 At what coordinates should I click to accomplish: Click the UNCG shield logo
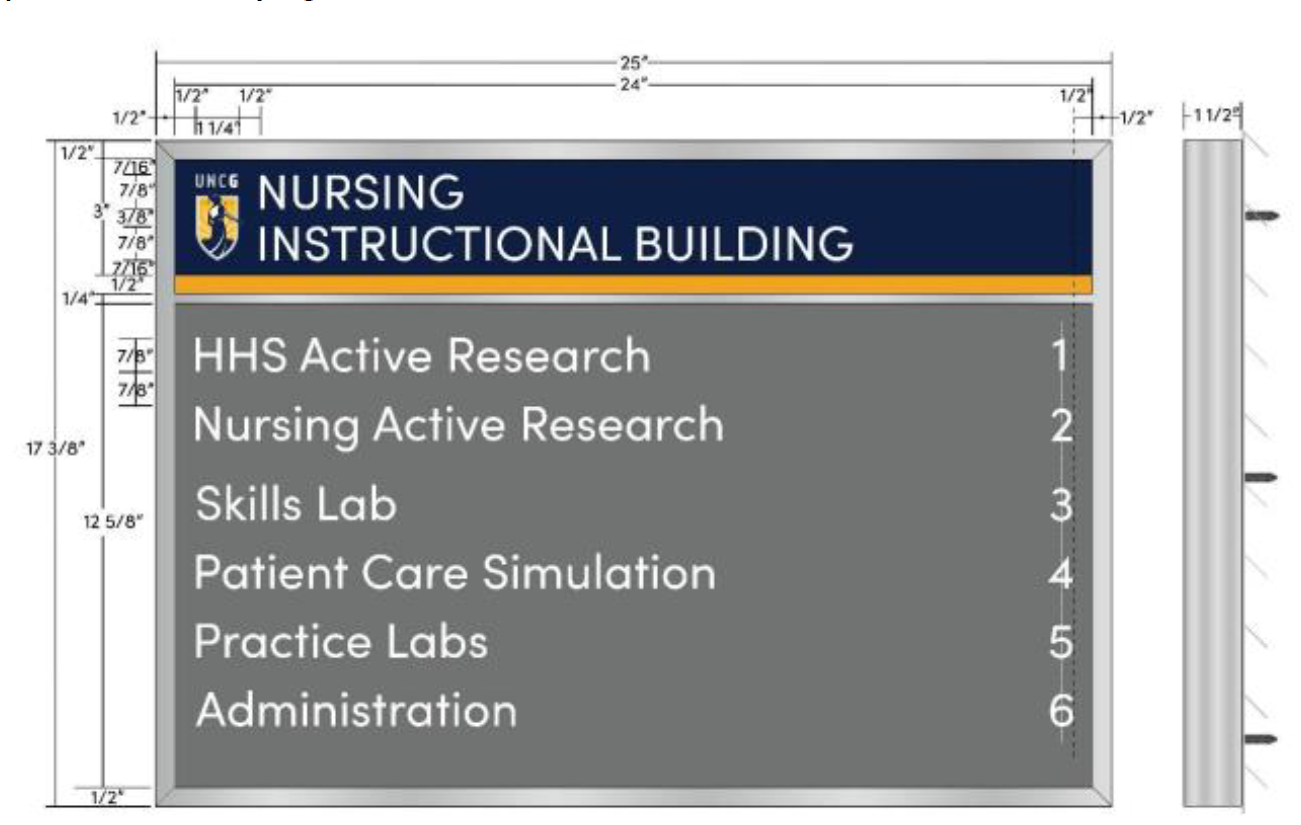[x=218, y=219]
